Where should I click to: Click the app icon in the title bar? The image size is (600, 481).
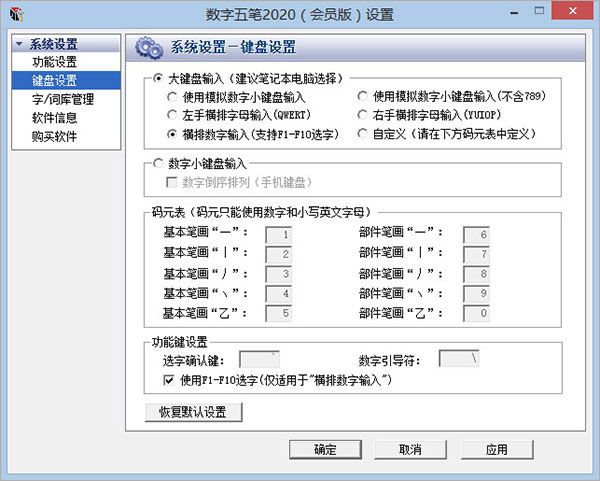click(x=17, y=14)
